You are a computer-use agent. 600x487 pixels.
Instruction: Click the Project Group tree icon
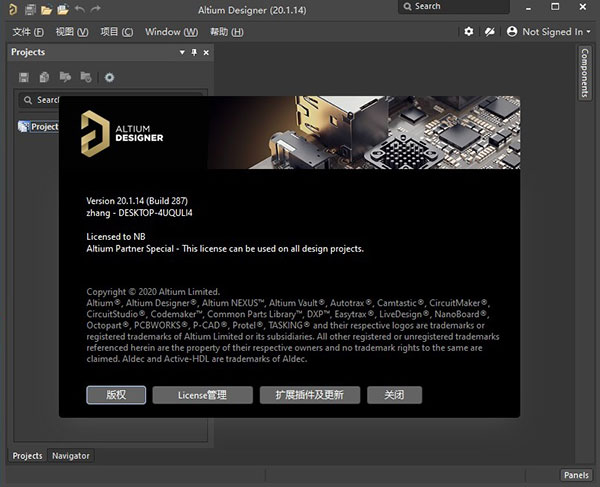tap(24, 126)
